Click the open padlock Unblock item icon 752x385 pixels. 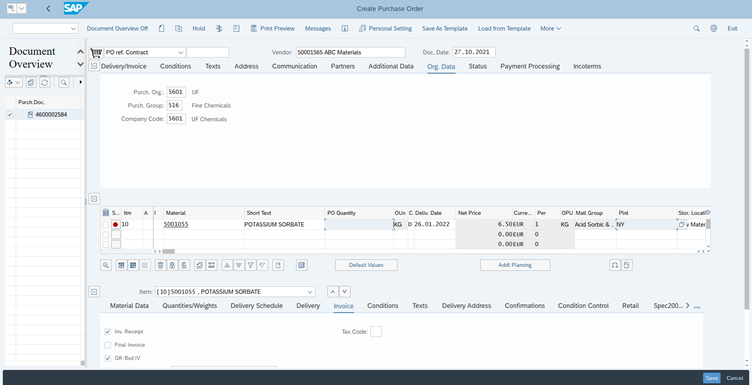coord(184,265)
